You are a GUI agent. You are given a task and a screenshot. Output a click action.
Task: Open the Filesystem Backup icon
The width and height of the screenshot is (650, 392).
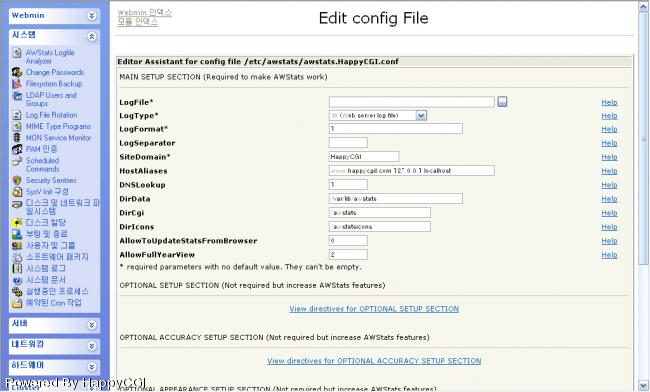coord(17,84)
